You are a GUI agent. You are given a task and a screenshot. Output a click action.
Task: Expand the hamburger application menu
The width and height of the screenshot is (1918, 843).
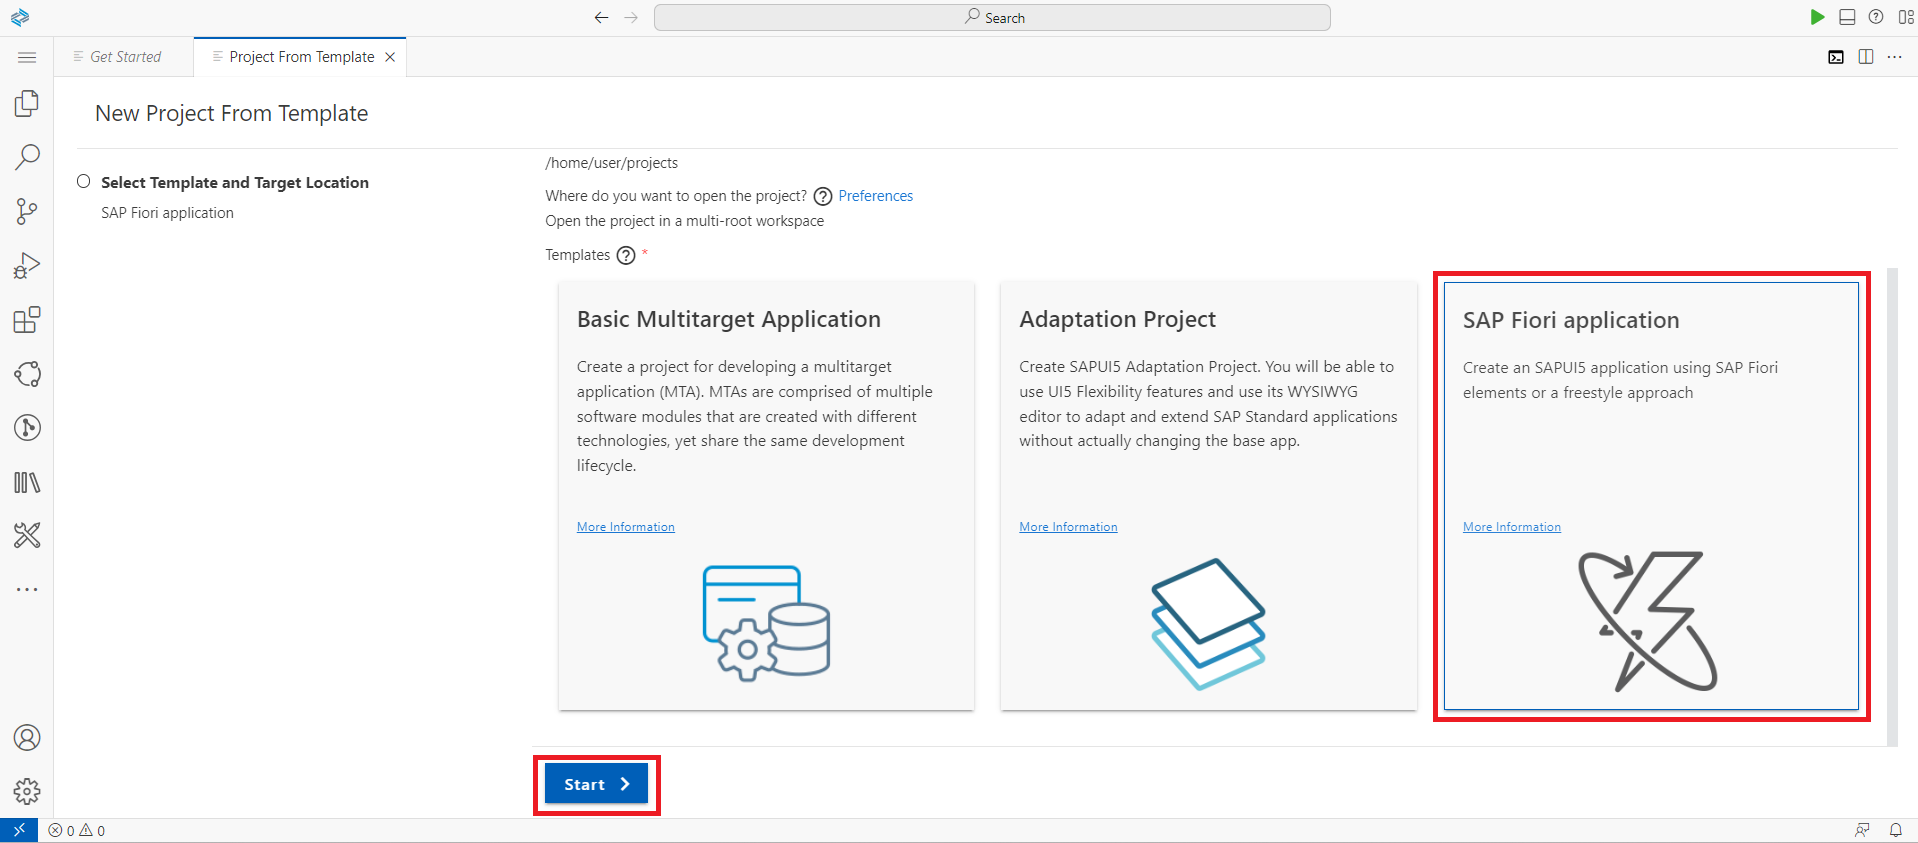(x=27, y=57)
